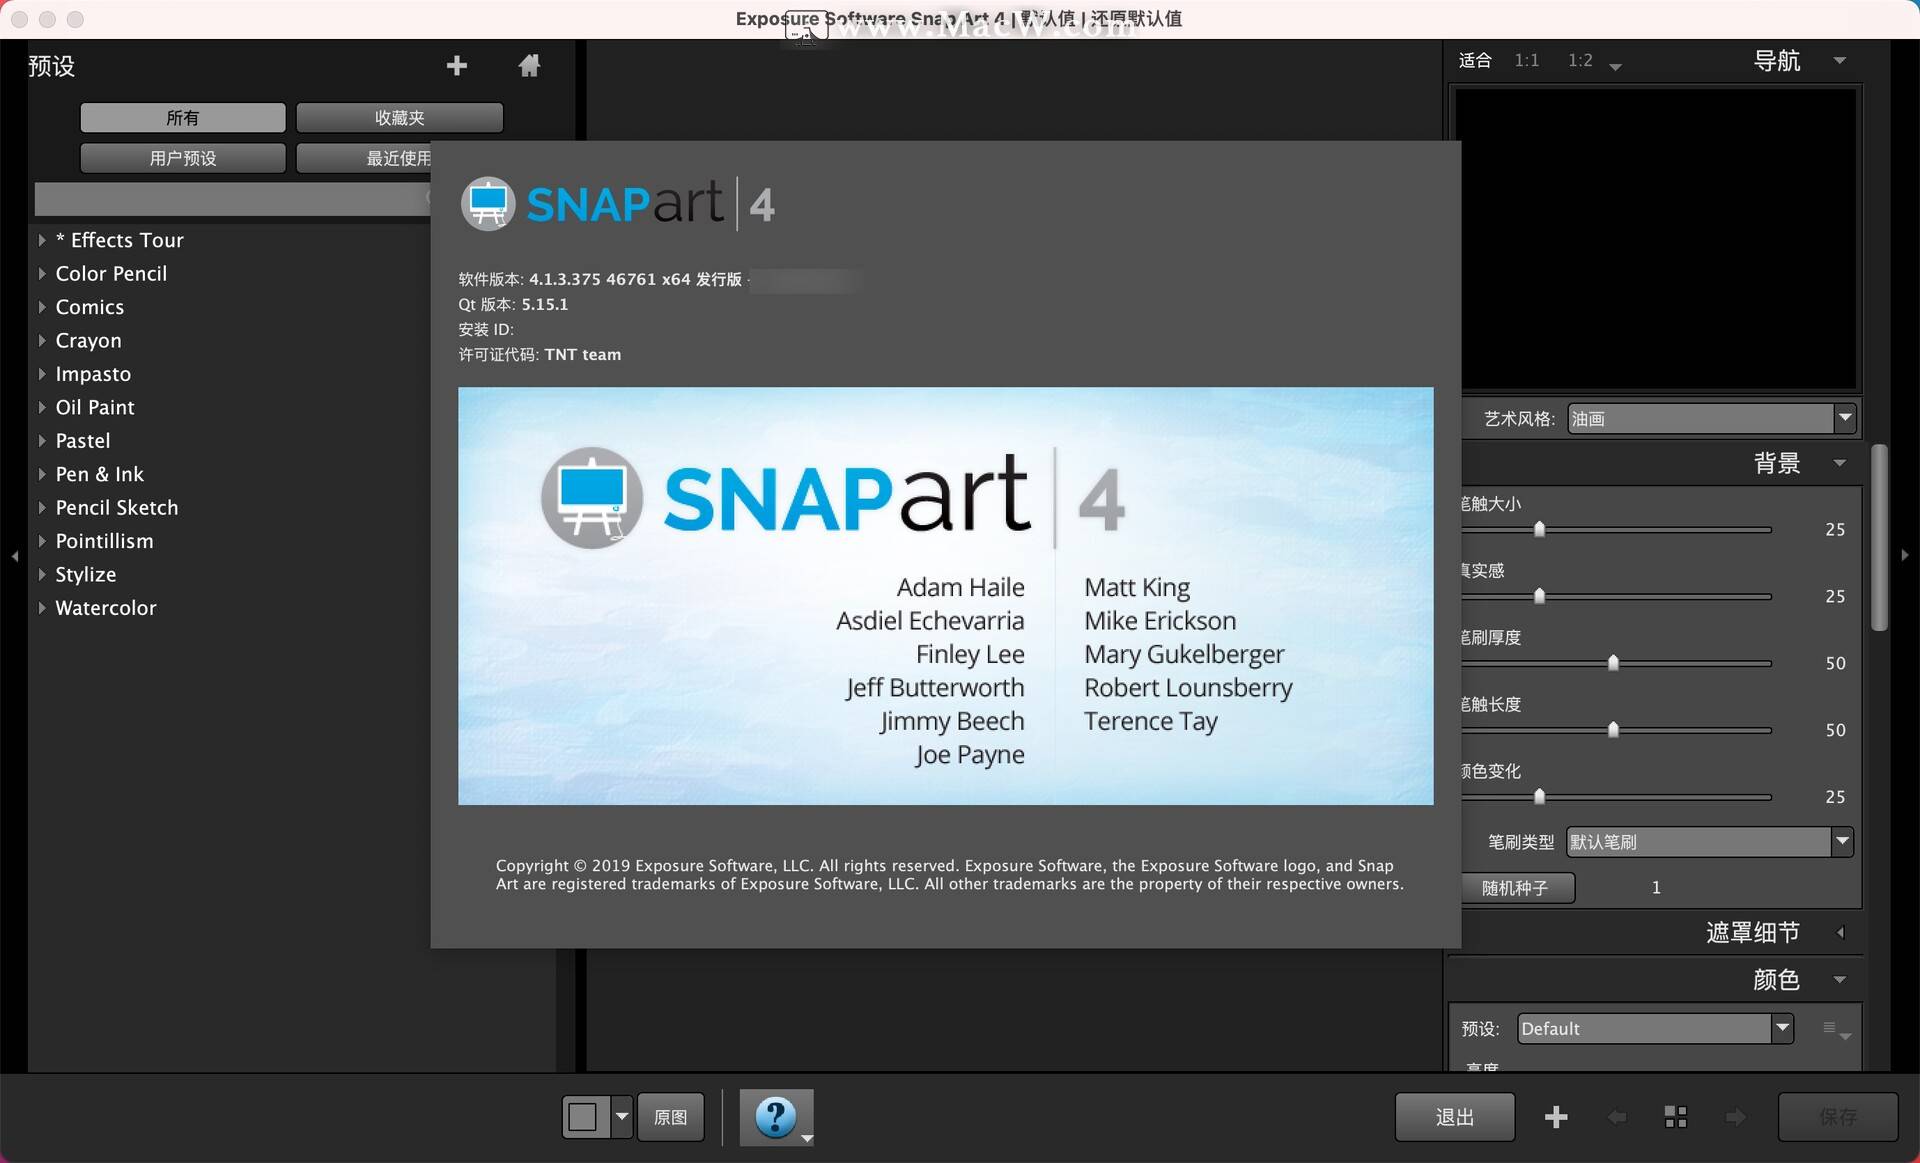Expand the Comics preset group

tap(42, 307)
